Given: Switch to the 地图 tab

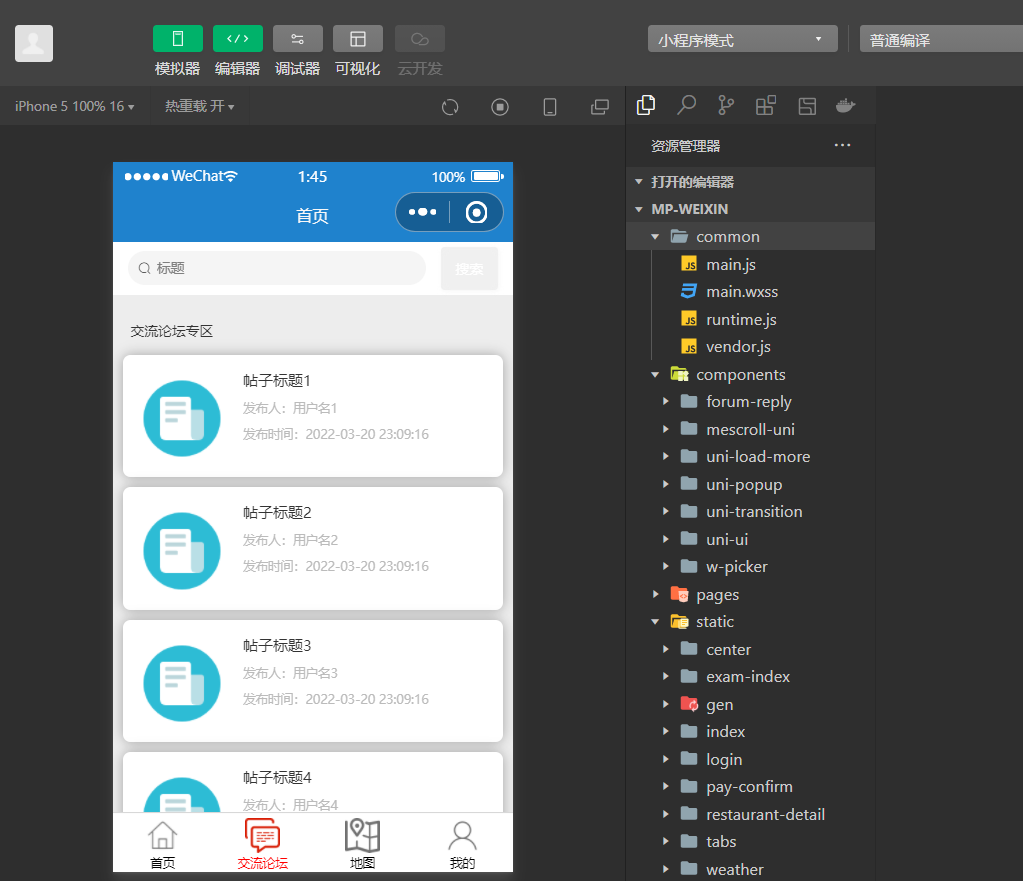Looking at the screenshot, I should click(x=362, y=844).
